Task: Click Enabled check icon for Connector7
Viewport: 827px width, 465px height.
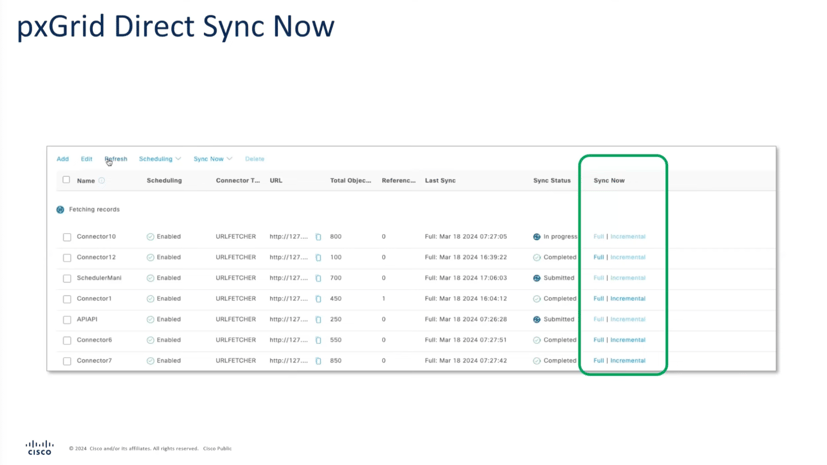Action: click(x=150, y=361)
